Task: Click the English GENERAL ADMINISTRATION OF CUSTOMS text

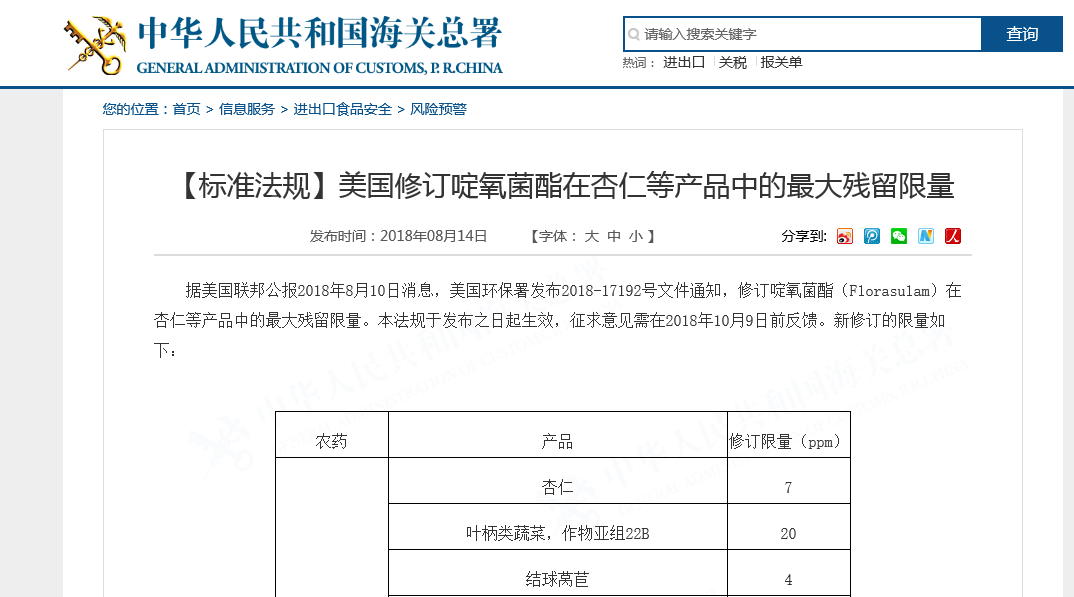Action: tap(319, 68)
